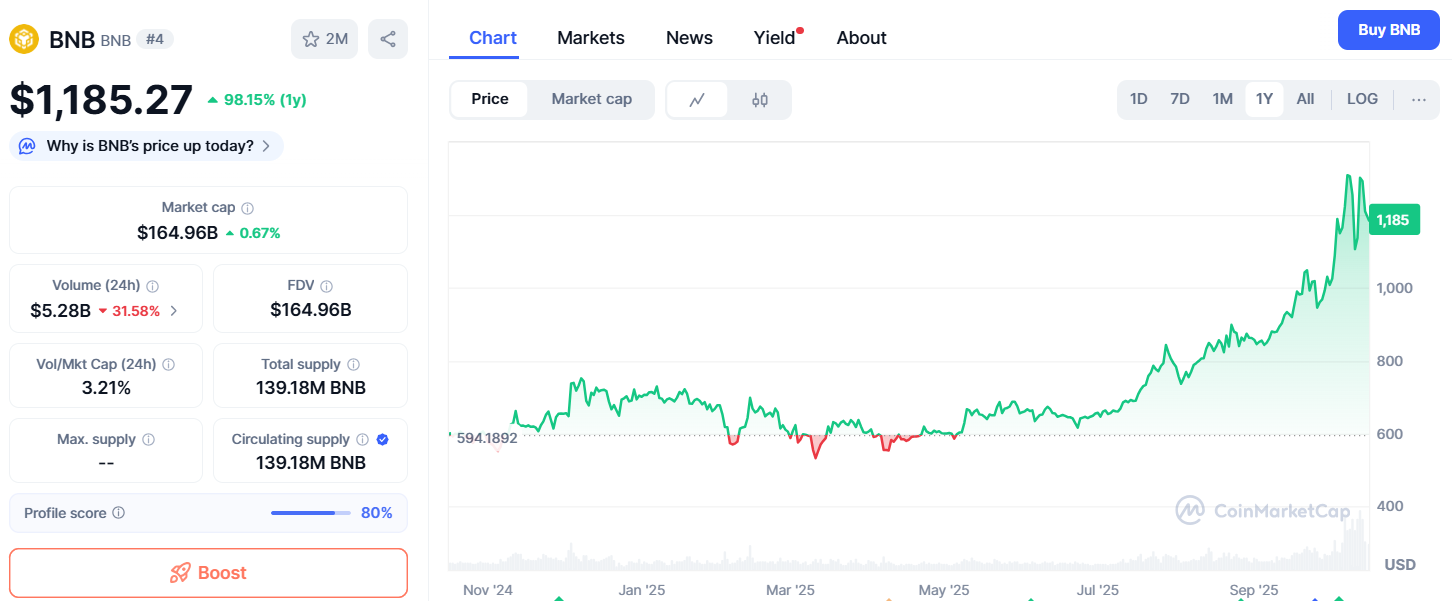The width and height of the screenshot is (1452, 601).
Task: Click the Buy BNB button
Action: tap(1388, 30)
